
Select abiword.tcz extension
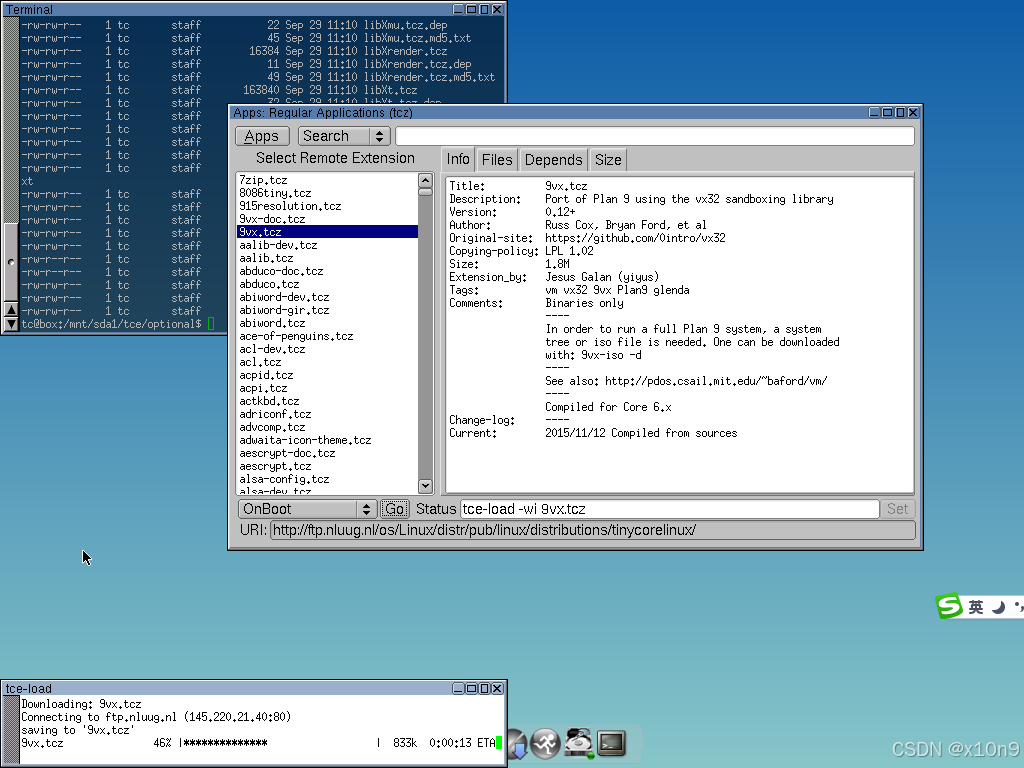point(327,323)
